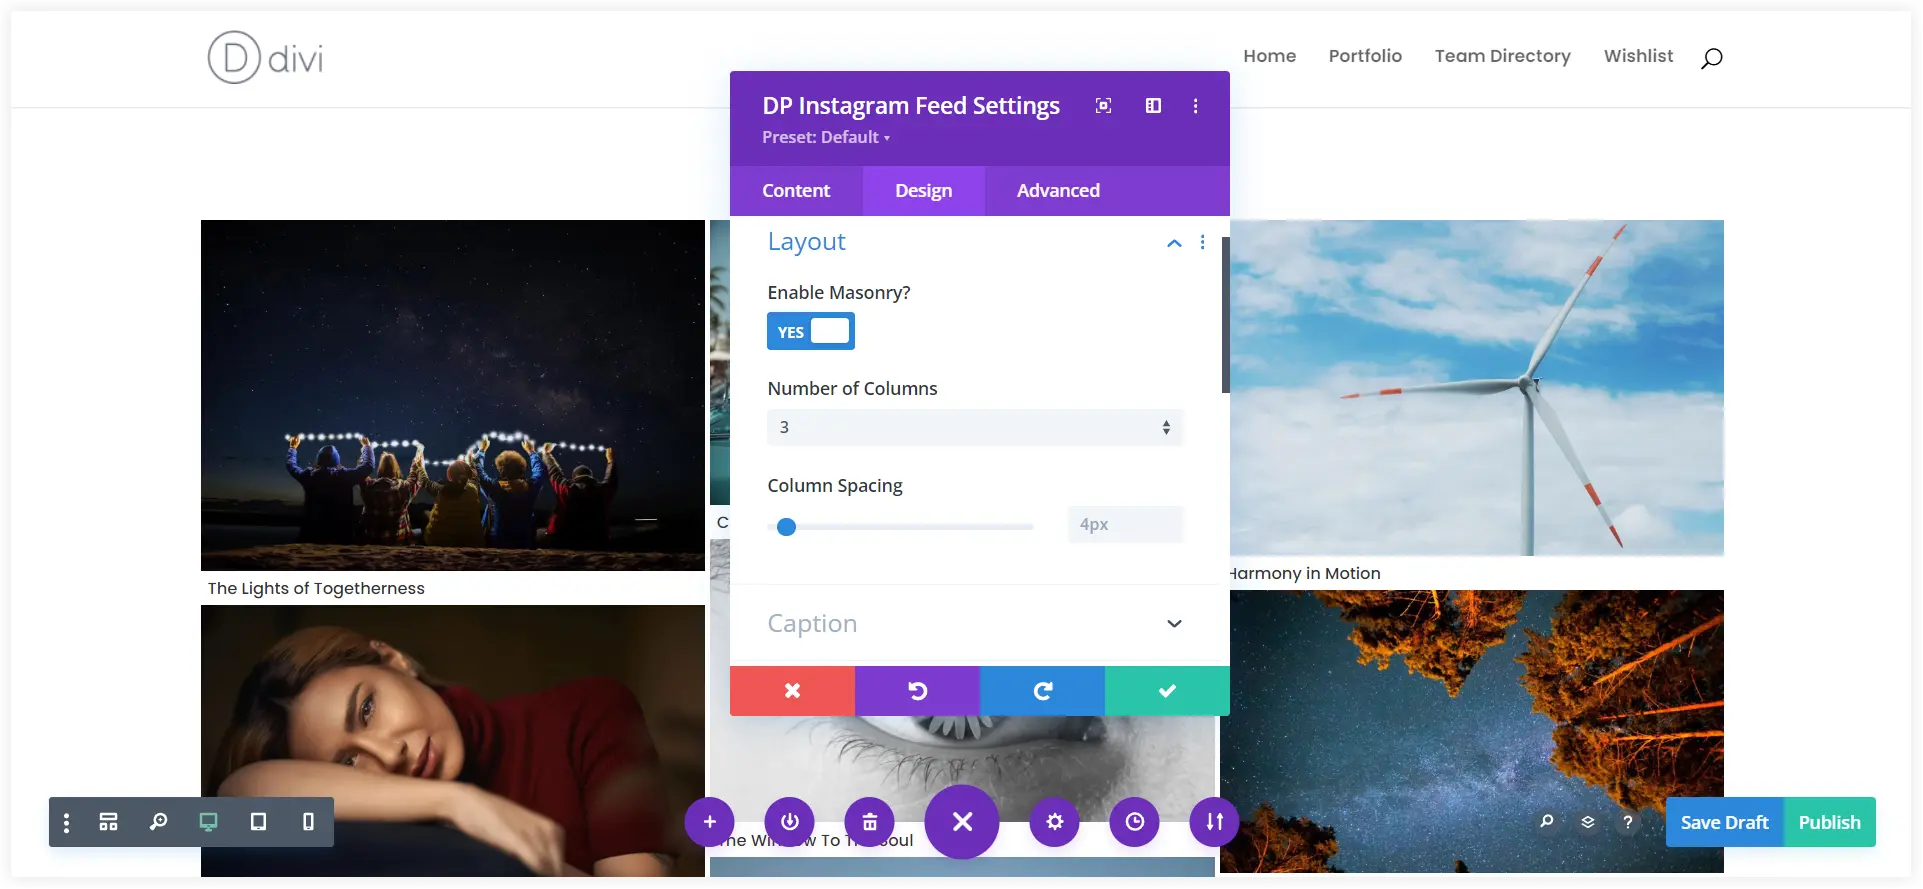This screenshot has height=889, width=1923.
Task: Select the wind turbine photo
Action: coord(1477,388)
